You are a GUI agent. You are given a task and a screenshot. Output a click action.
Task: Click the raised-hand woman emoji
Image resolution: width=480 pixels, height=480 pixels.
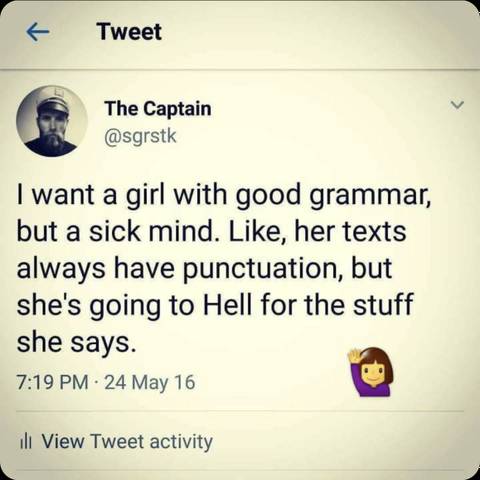pos(371,372)
